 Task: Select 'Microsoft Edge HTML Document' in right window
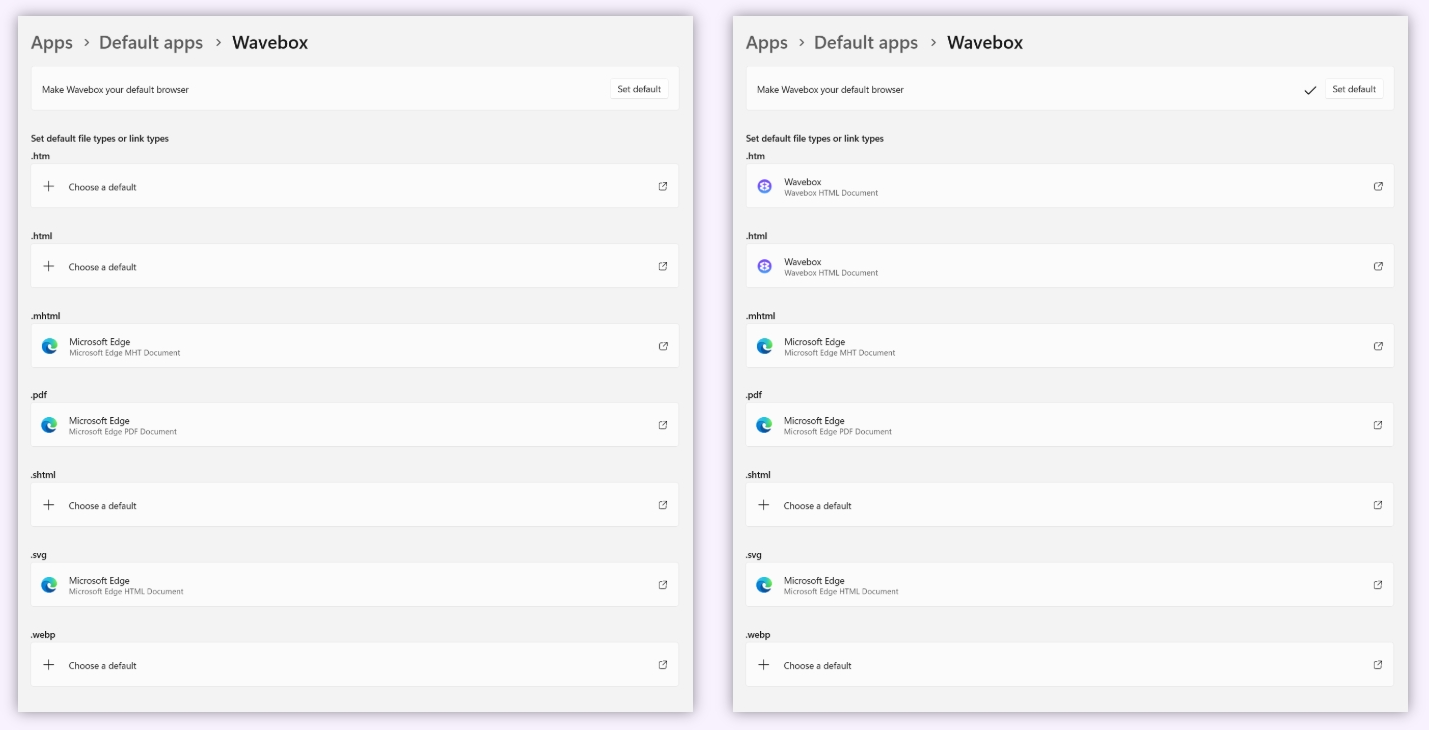[841, 592]
